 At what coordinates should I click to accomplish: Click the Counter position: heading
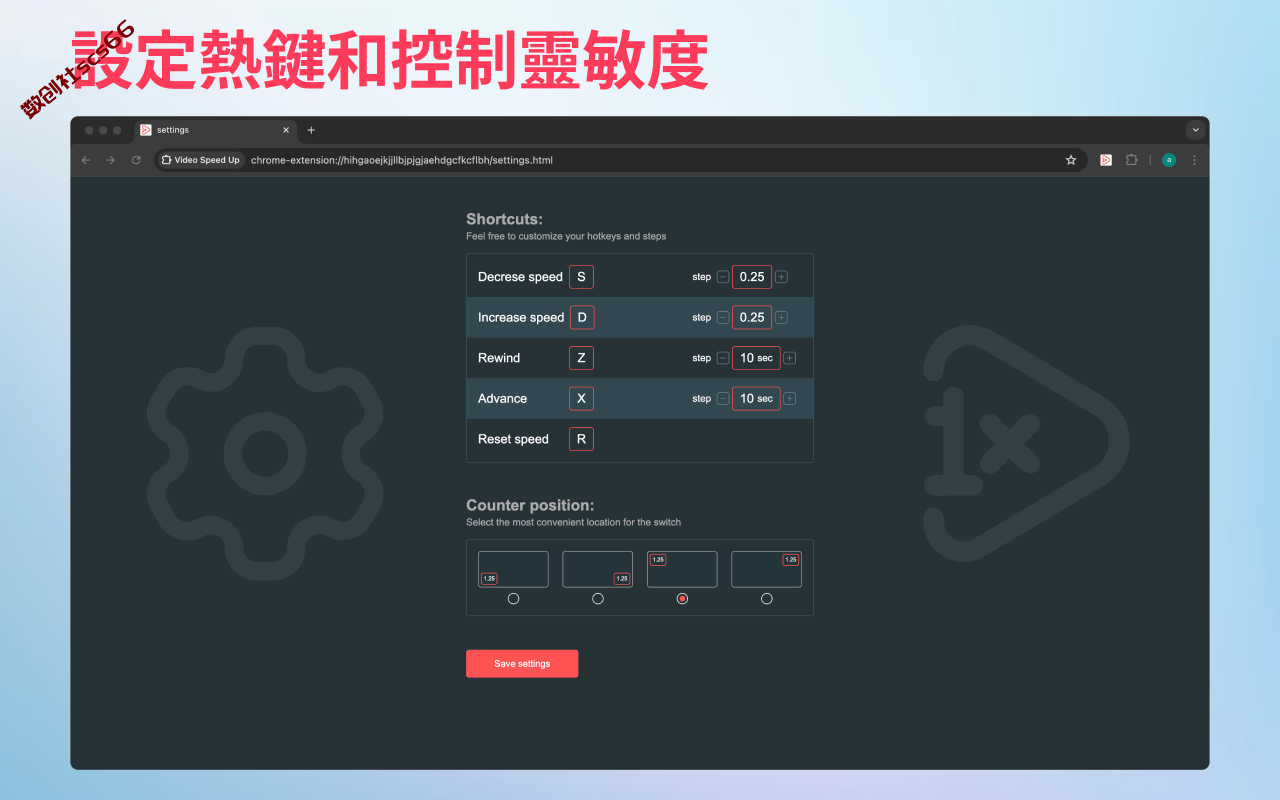coord(530,505)
